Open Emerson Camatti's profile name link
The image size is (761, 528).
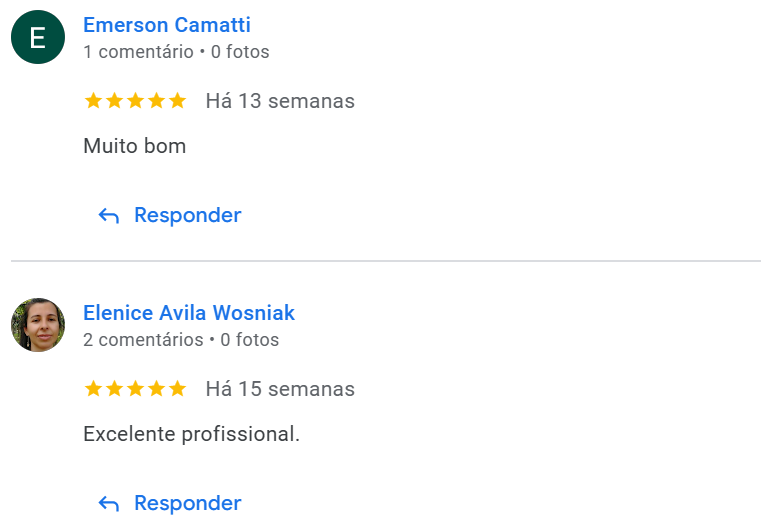166,25
